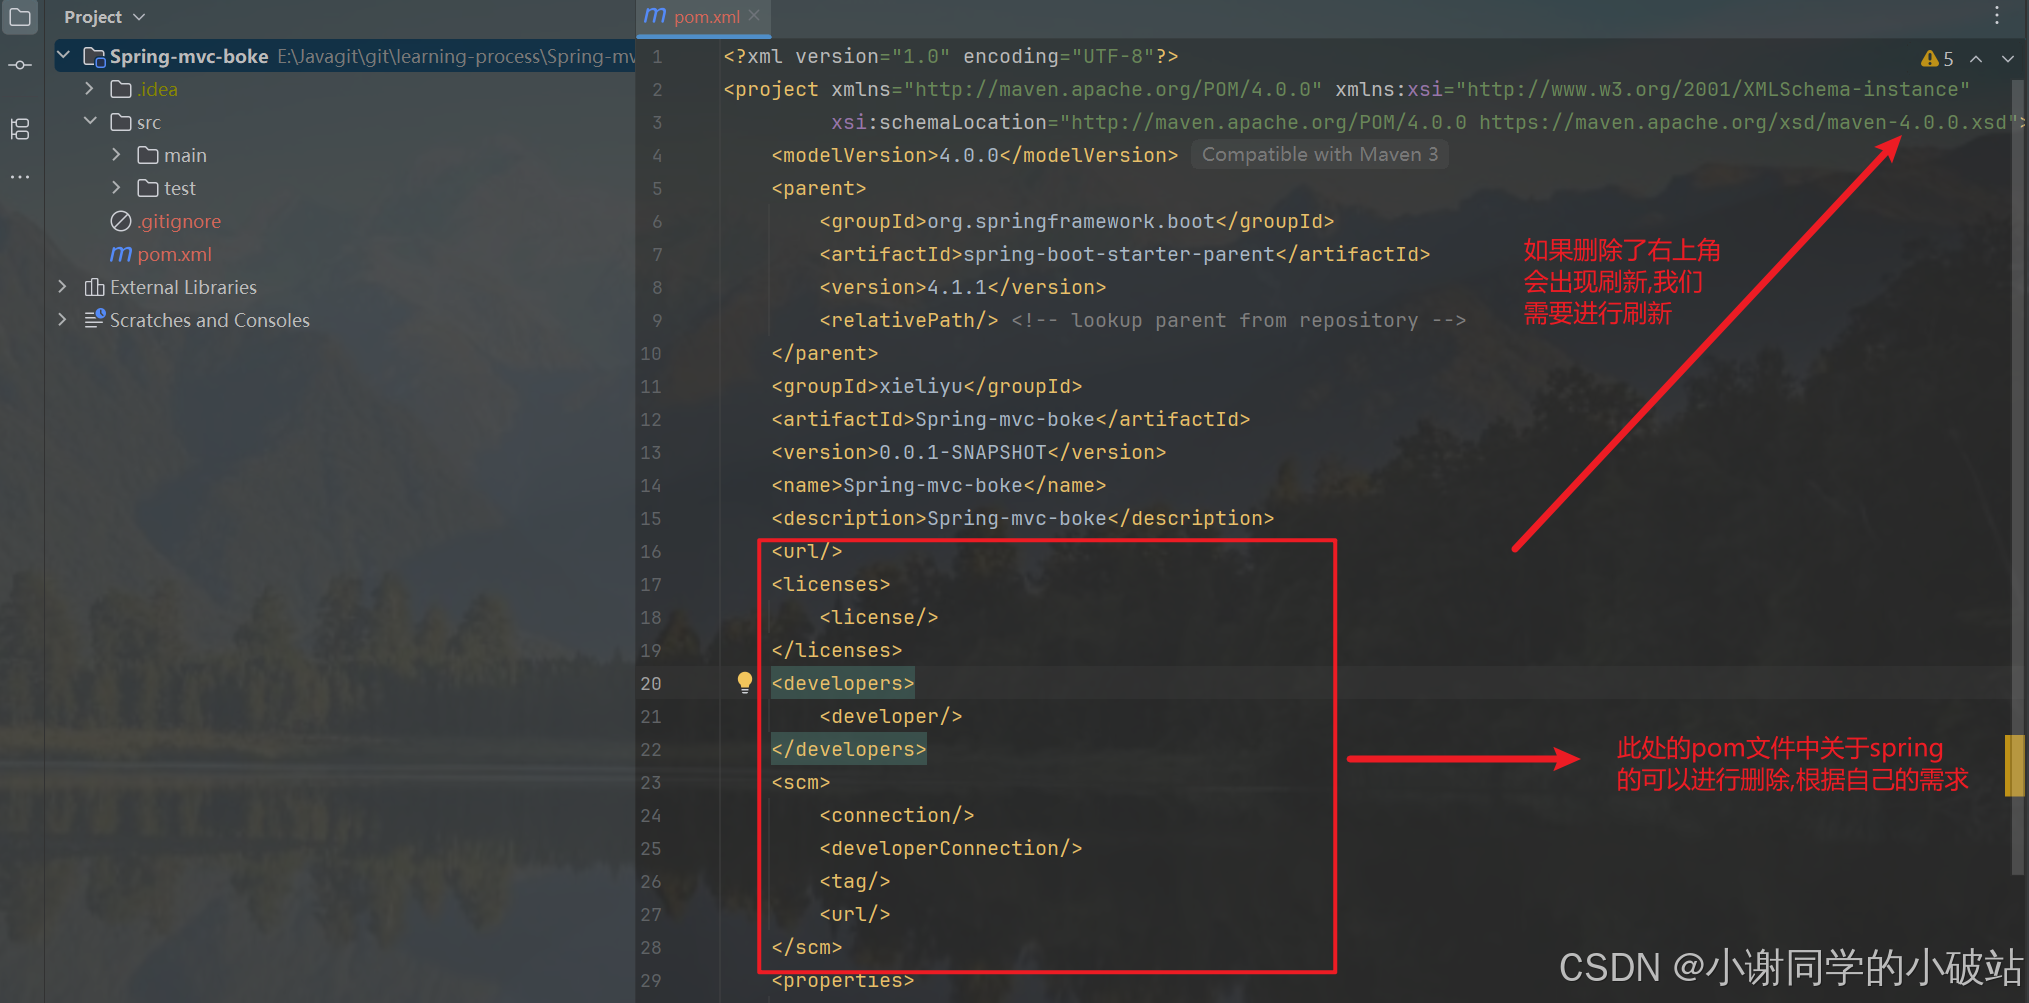Viewport: 2029px width, 1003px height.
Task: Select .gitignore file in project tree
Action: point(166,221)
